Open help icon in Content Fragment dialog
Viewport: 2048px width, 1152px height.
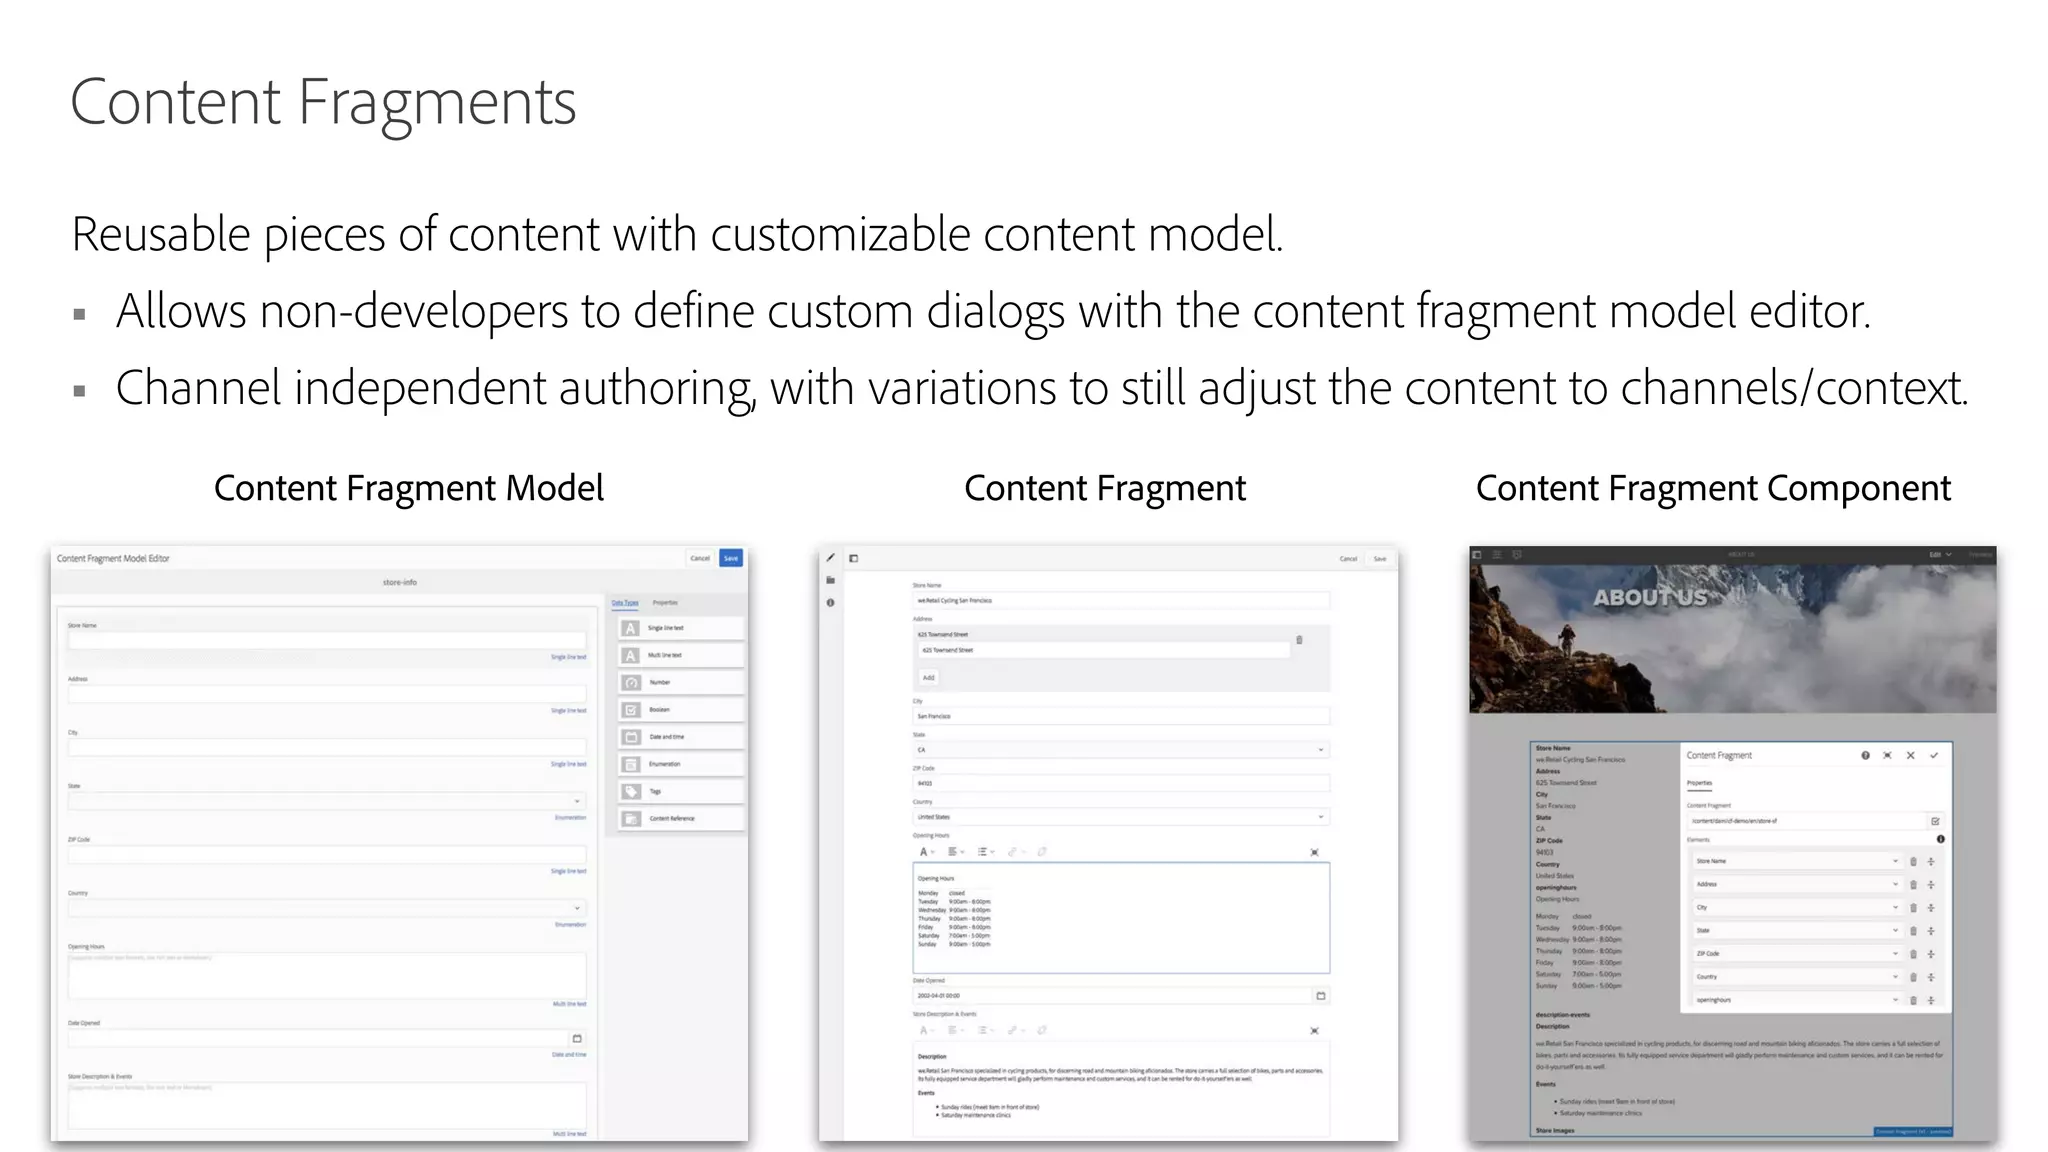(x=1865, y=755)
